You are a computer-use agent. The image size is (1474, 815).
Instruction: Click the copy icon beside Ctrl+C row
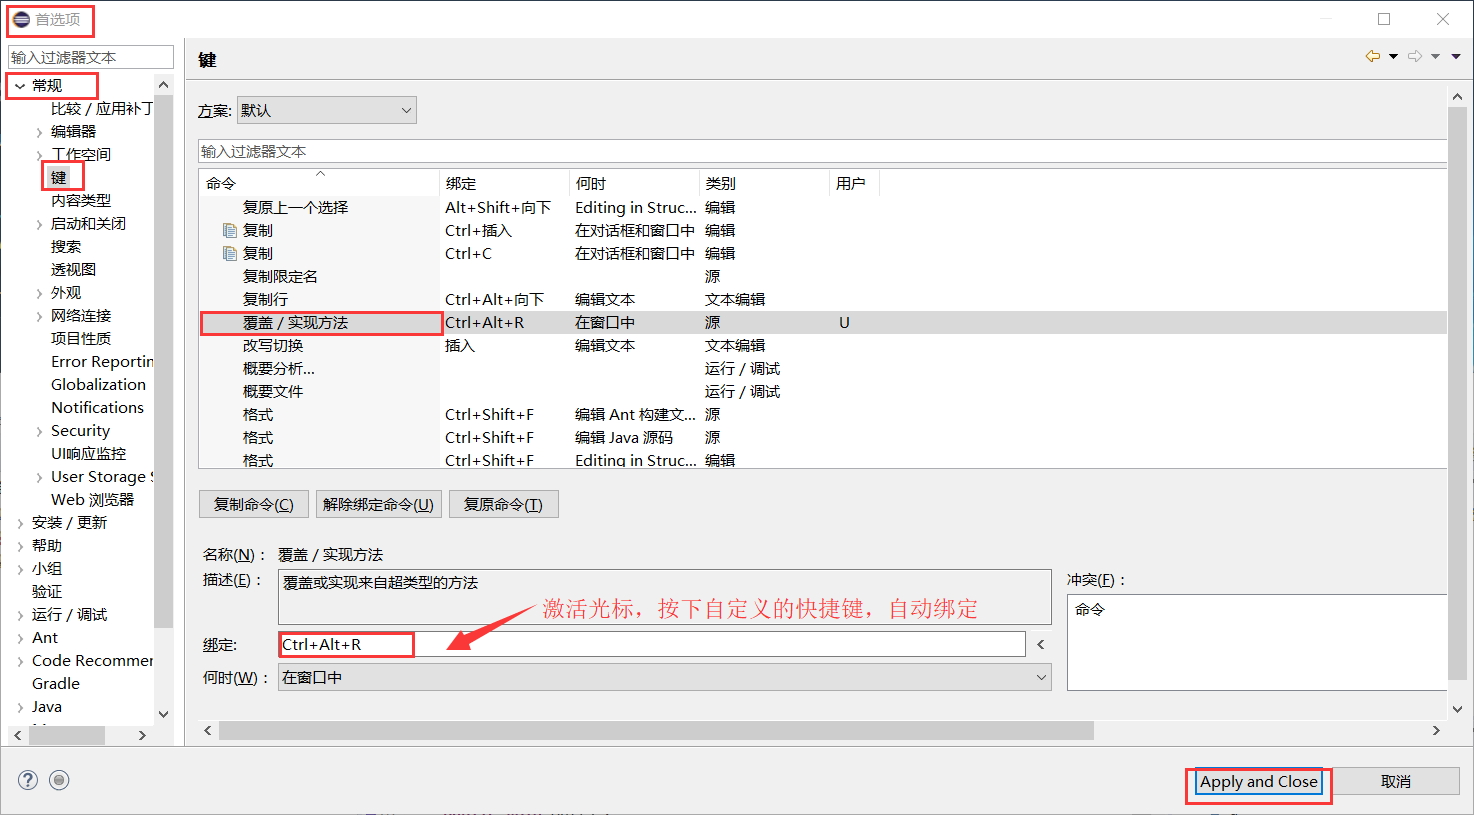click(230, 254)
